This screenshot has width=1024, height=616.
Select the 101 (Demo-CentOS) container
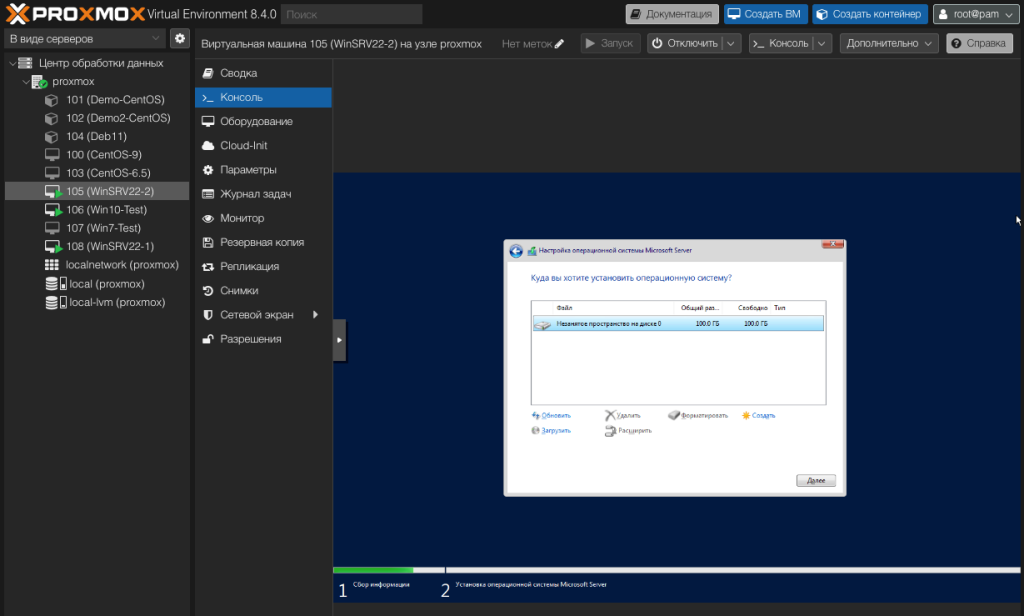tap(115, 100)
